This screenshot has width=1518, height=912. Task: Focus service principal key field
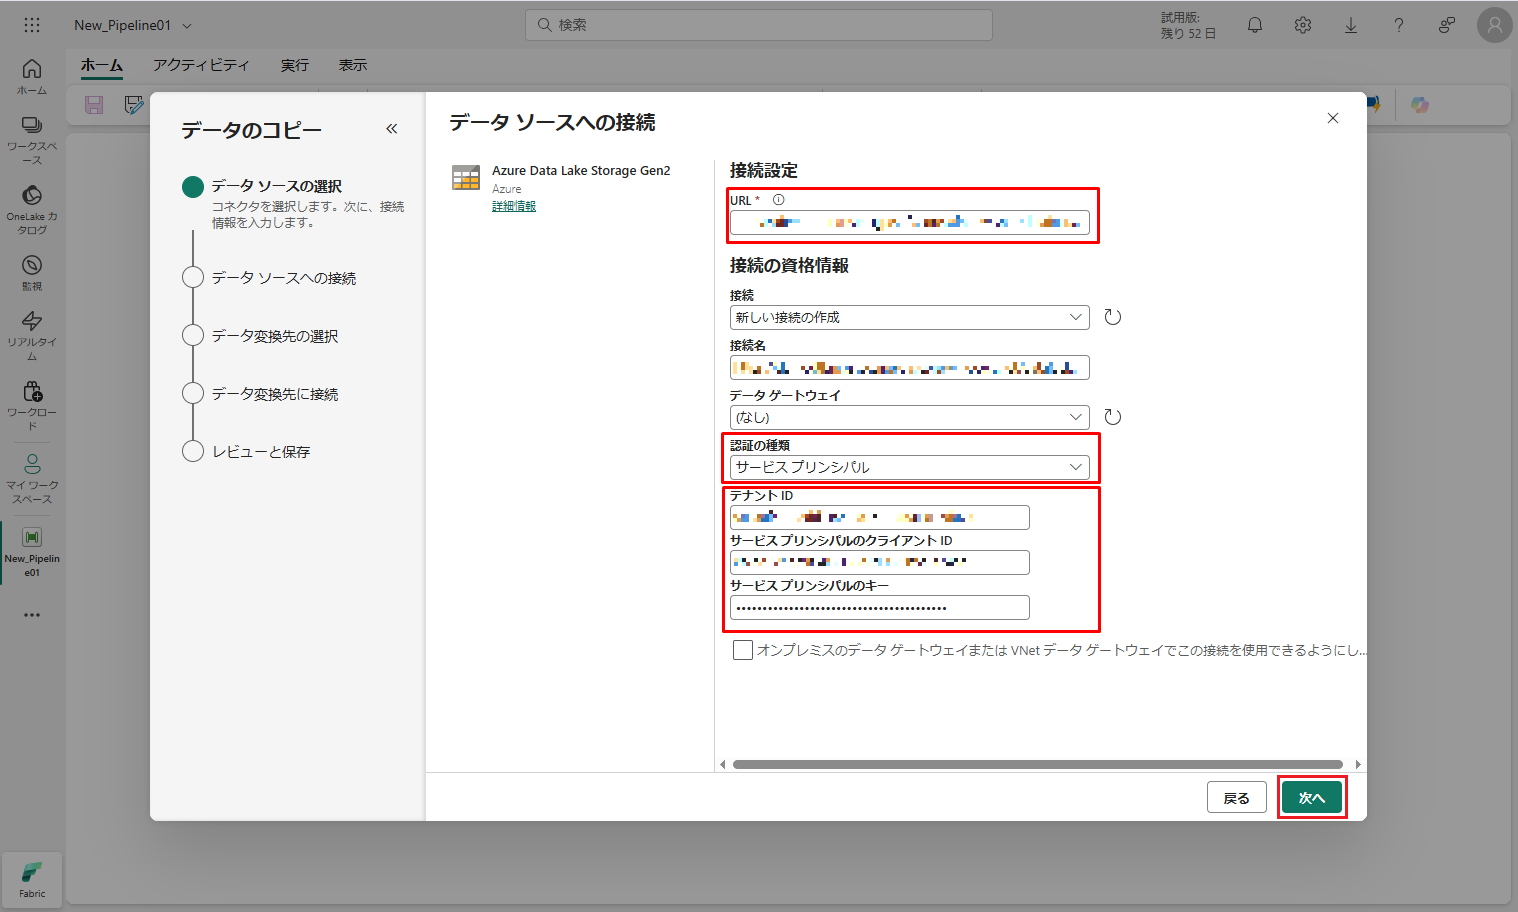[x=880, y=607]
